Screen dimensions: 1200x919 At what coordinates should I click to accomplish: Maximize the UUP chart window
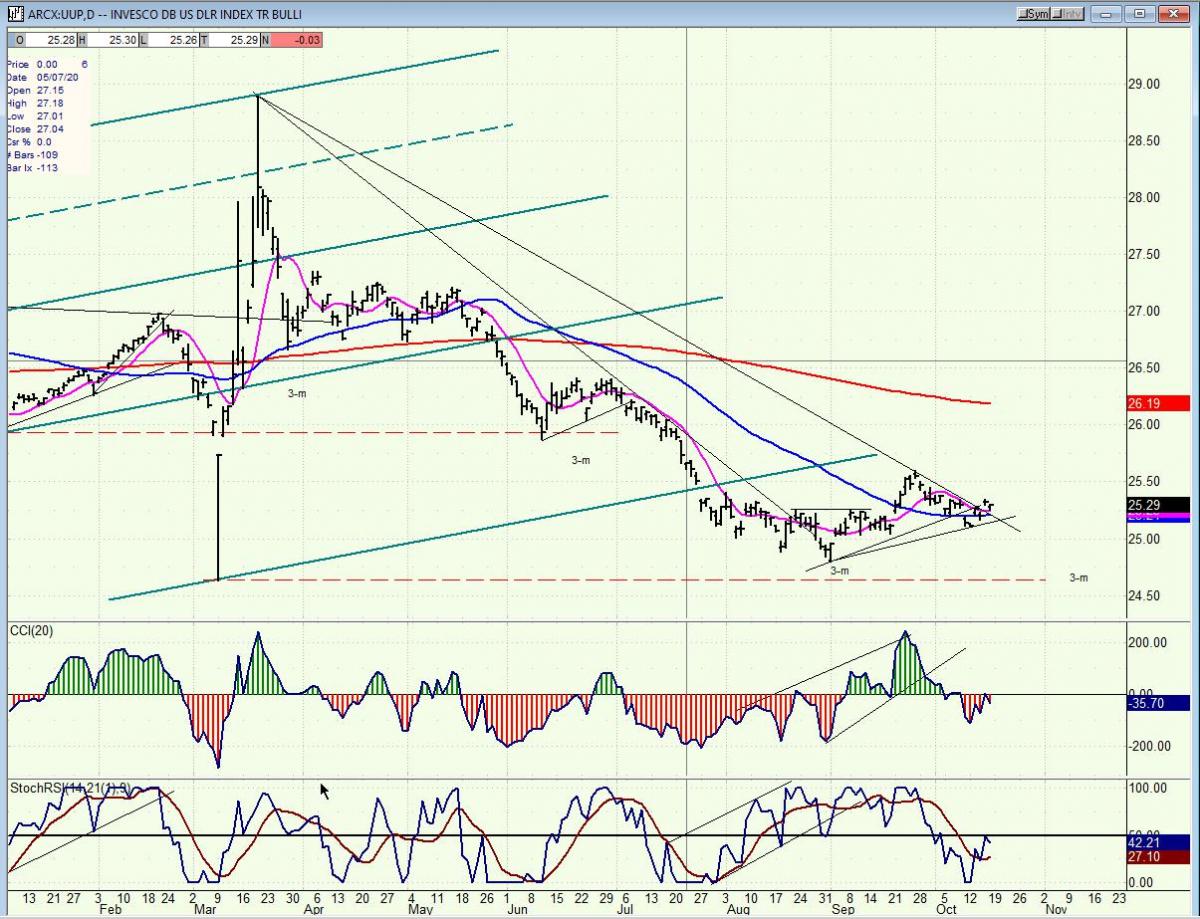point(1139,14)
